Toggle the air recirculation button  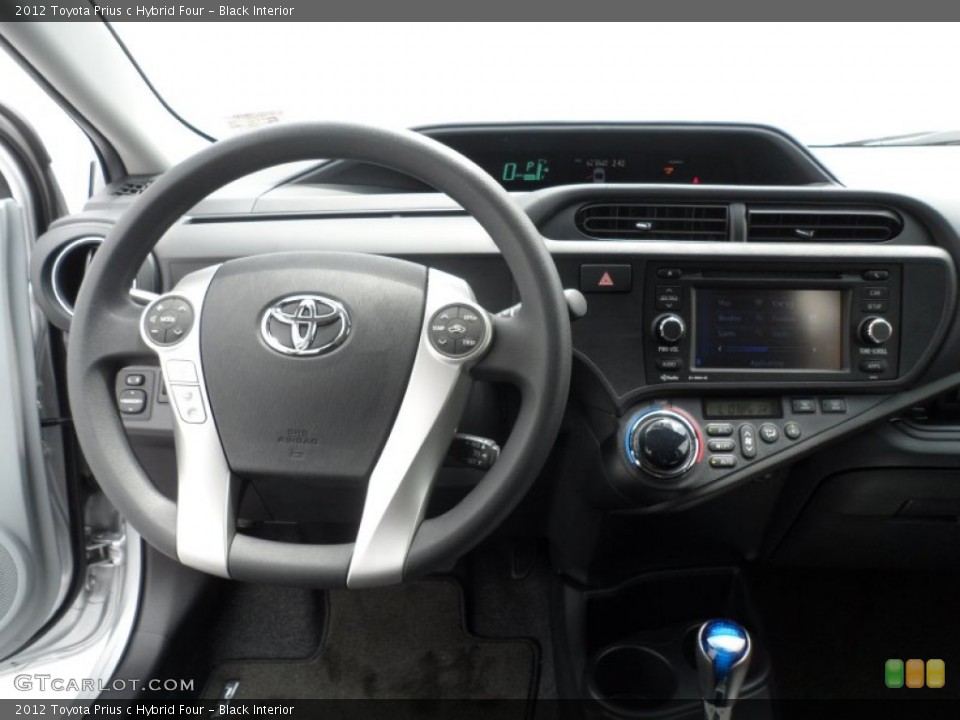click(x=769, y=433)
